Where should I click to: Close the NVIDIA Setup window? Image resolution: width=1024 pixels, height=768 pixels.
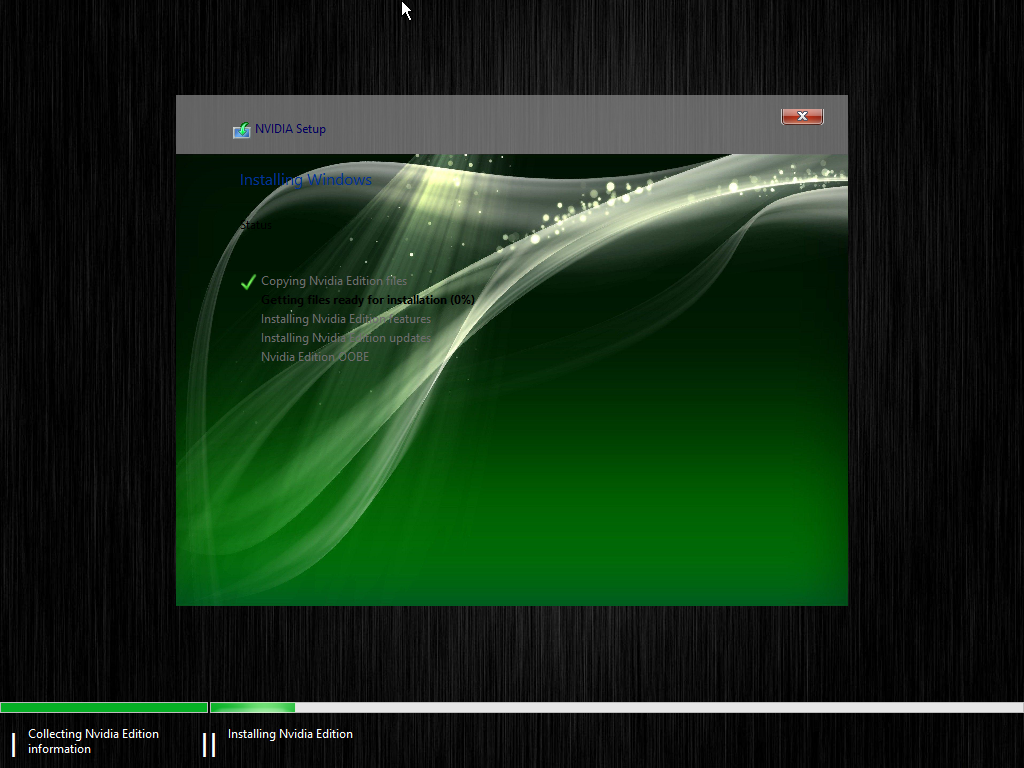[x=802, y=116]
